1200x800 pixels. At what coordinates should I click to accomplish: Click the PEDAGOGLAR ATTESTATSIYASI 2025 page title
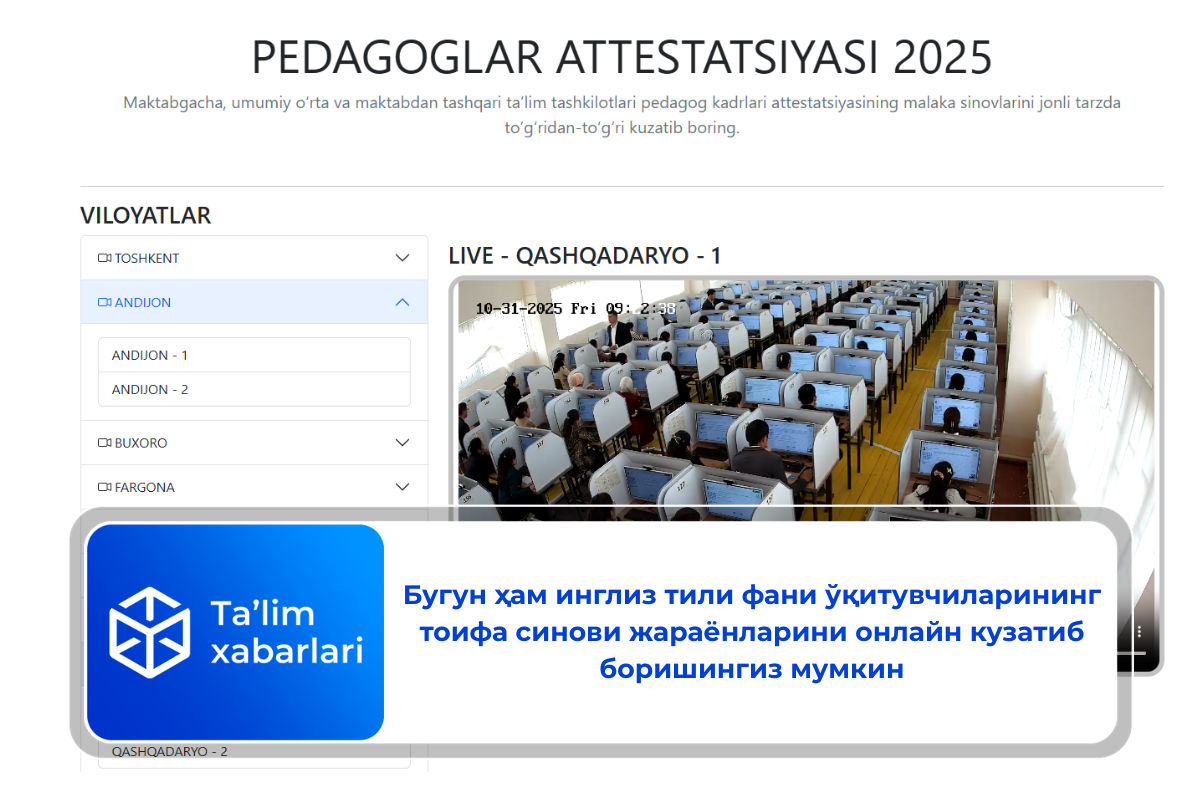[621, 58]
